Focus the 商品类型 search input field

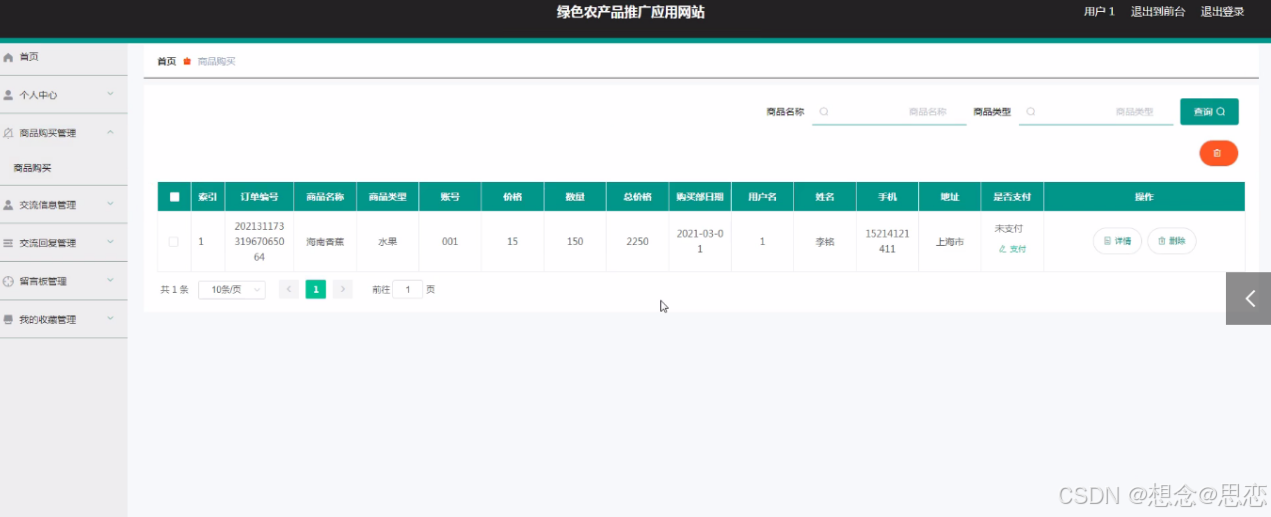click(1096, 112)
